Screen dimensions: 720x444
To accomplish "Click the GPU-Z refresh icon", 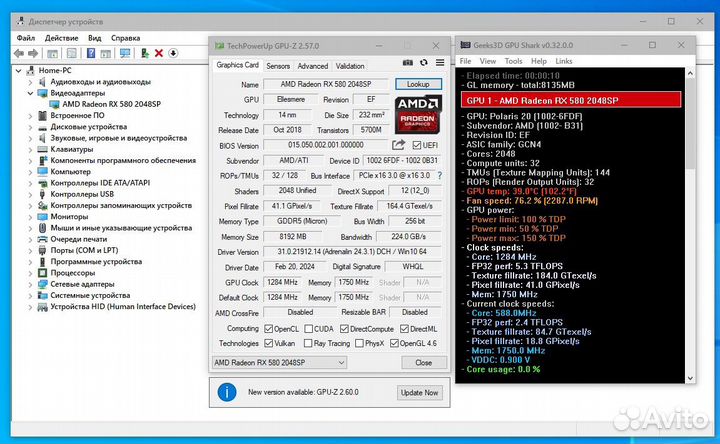I will (x=424, y=62).
